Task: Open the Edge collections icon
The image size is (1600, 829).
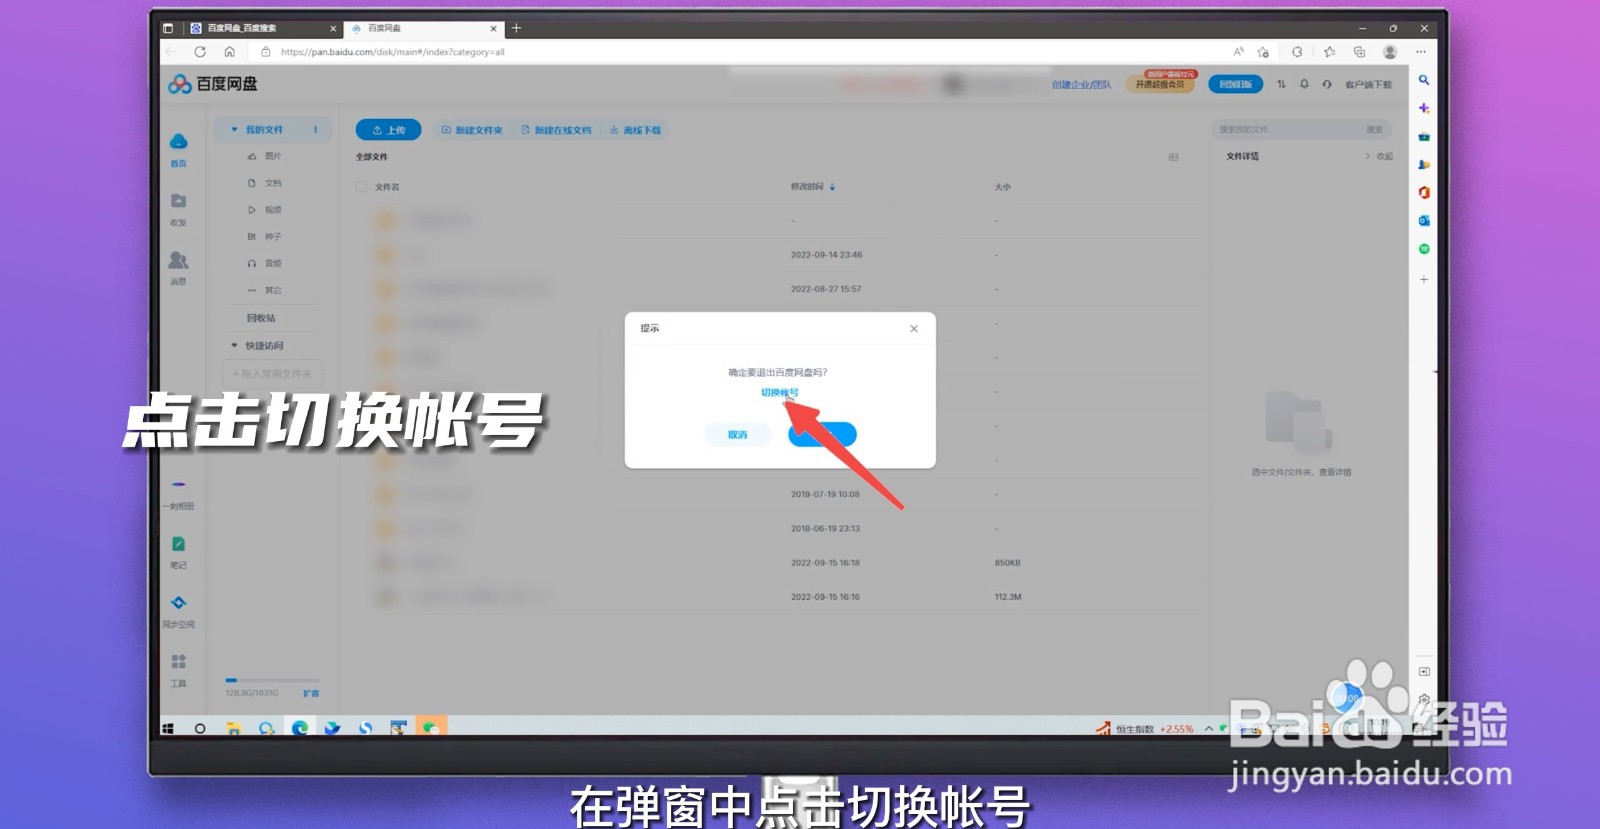Action: pyautogui.click(x=1359, y=52)
